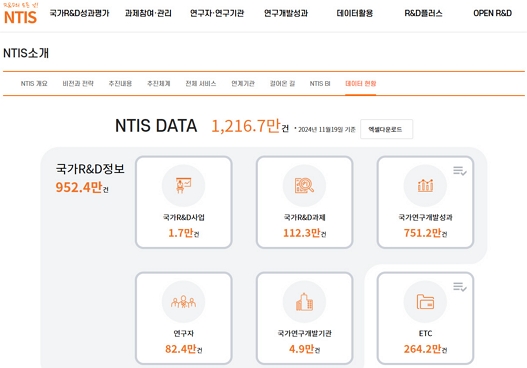
Task: Open 데이터활용 menu
Action: (355, 13)
